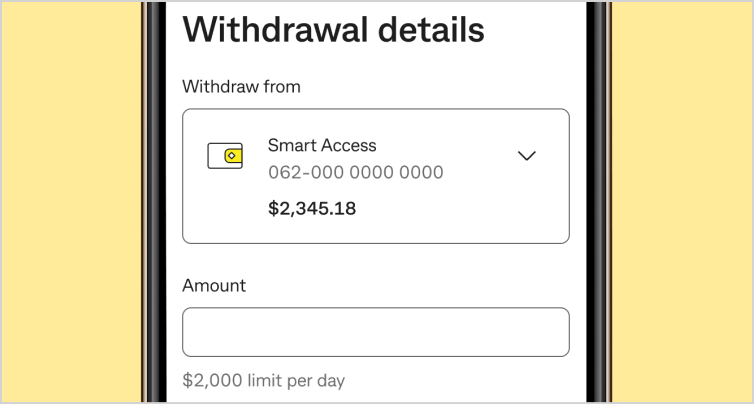Click the word details in the title
Screen dimensions: 754x404
point(428,29)
